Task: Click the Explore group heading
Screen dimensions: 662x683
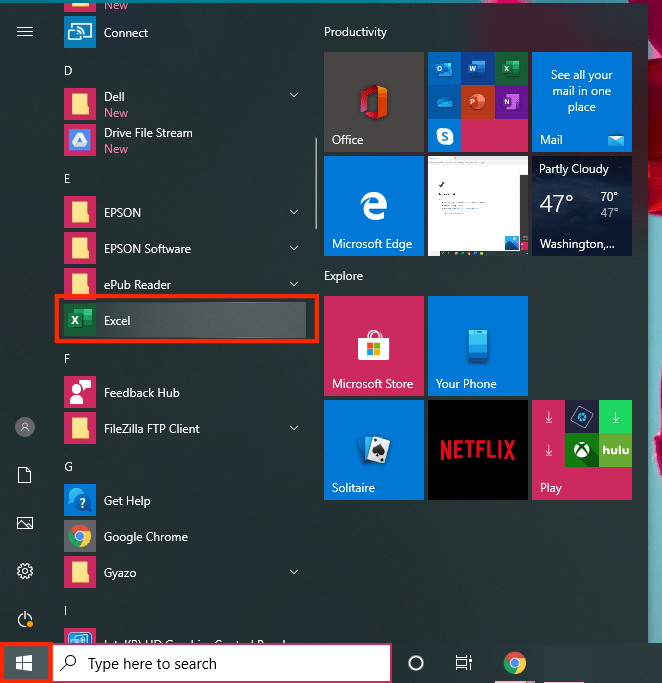Action: click(344, 276)
